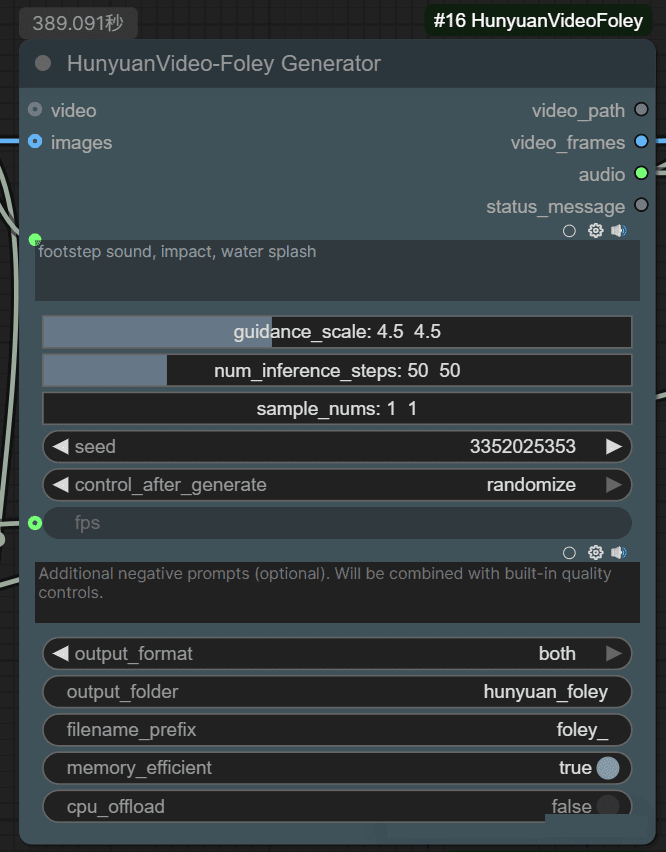Click the status_message output socket

point(642,205)
